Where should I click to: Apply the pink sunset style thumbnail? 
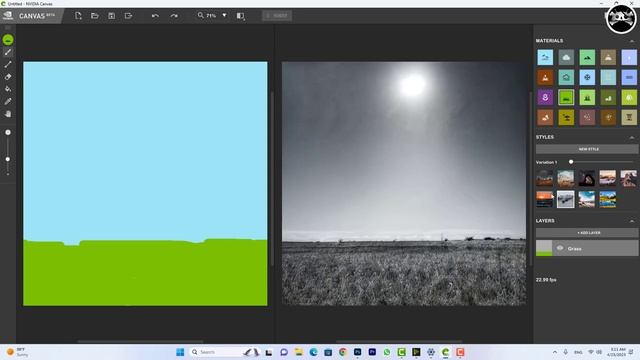608,178
